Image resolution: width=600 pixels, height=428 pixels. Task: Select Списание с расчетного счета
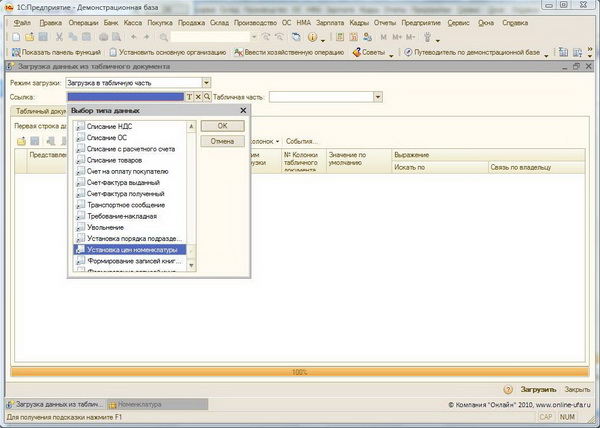click(130, 149)
